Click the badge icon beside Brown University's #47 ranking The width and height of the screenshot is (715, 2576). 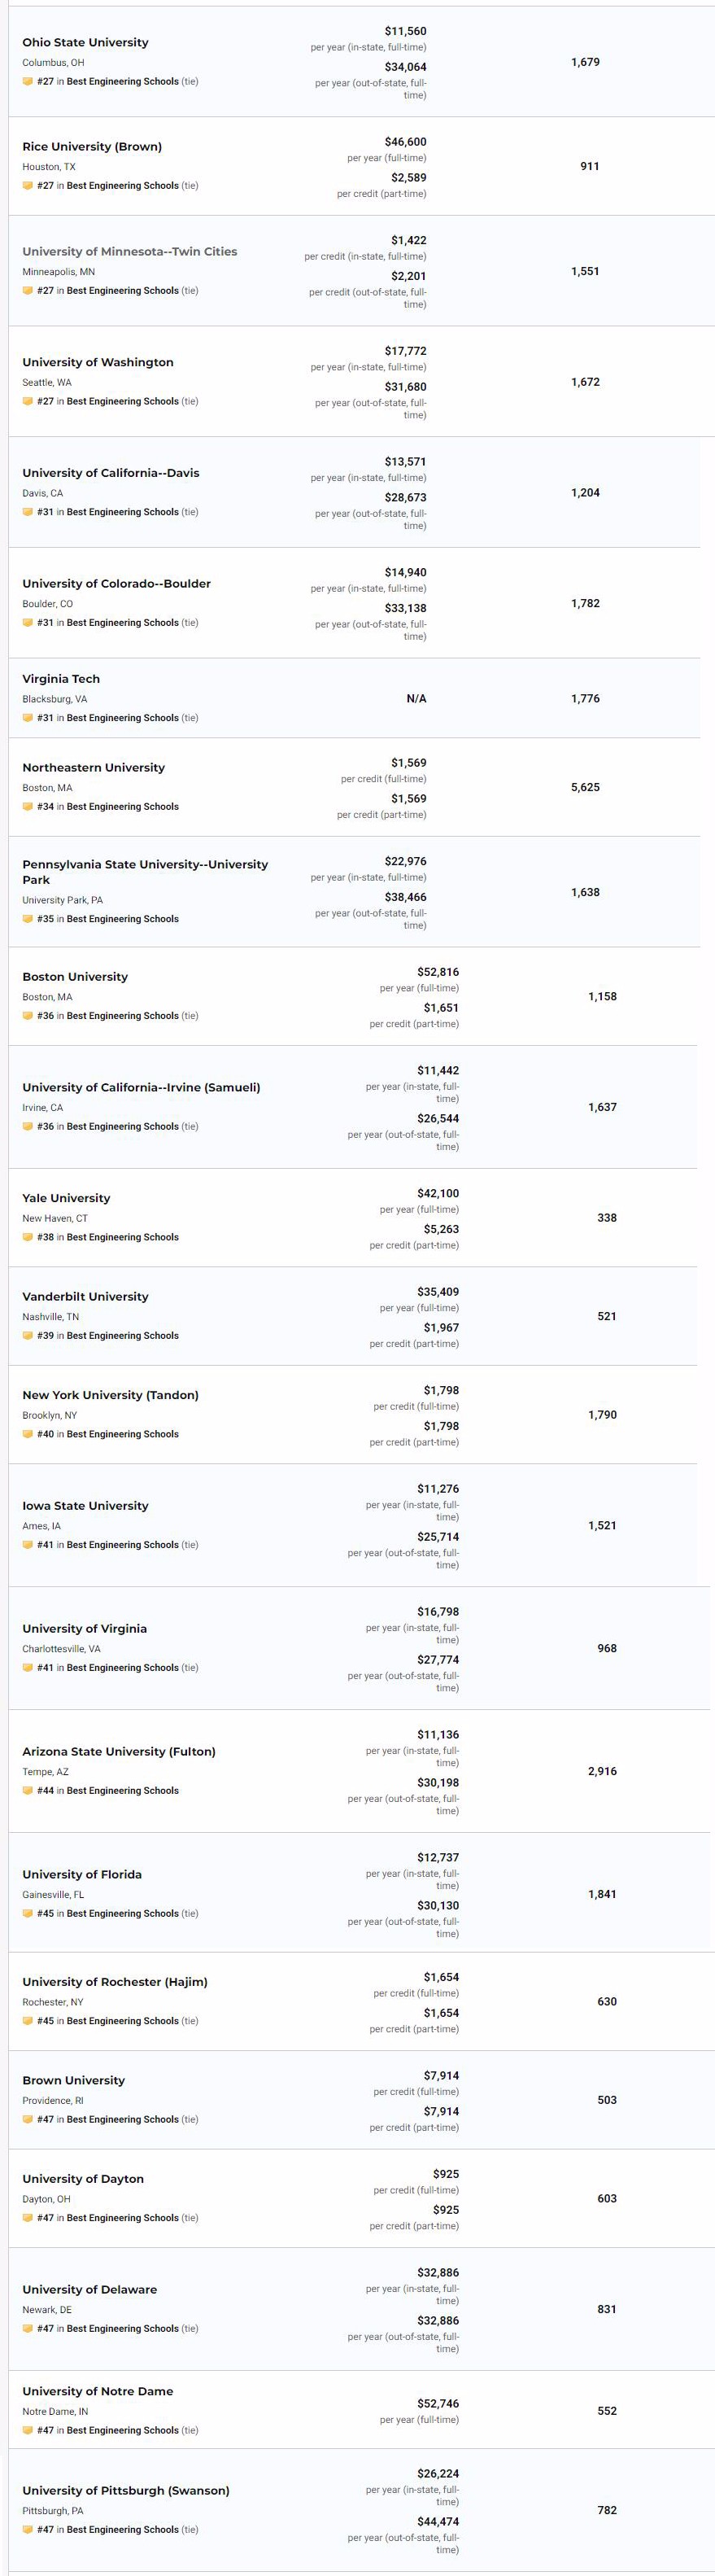point(28,2119)
